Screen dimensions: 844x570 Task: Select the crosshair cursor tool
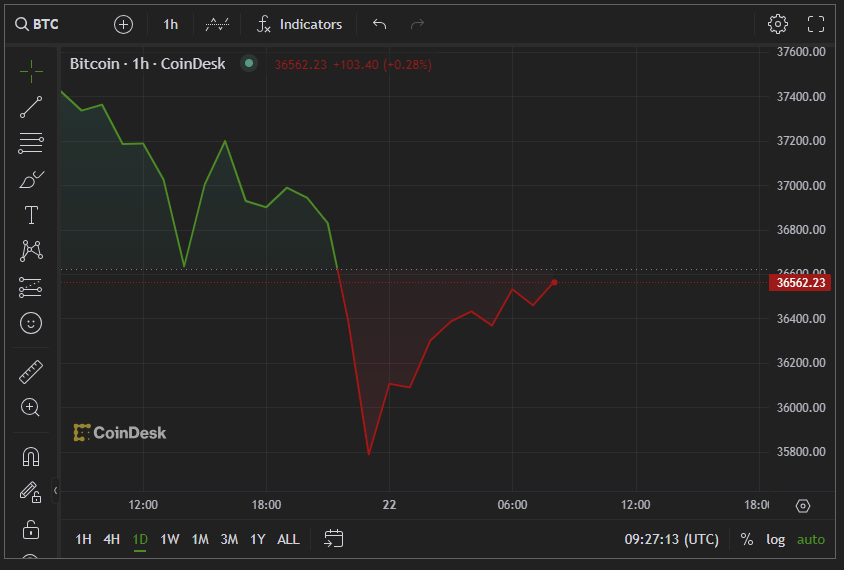point(31,71)
